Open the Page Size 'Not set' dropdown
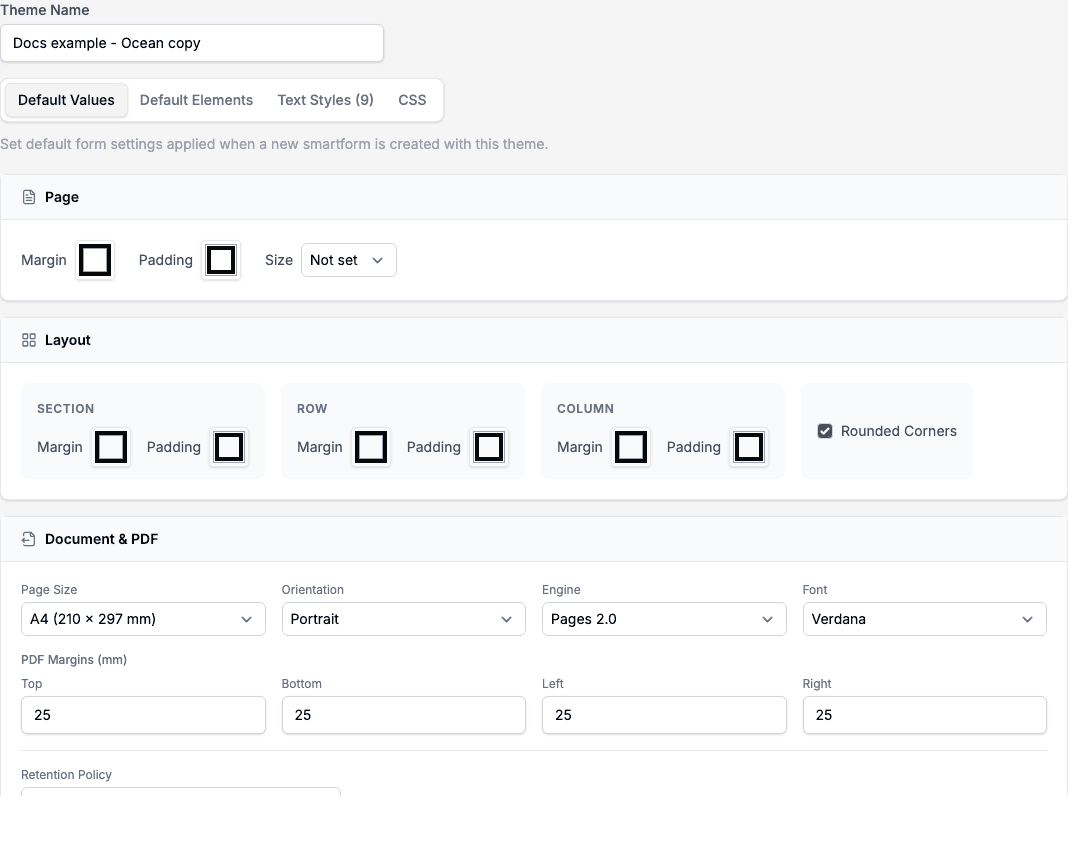This screenshot has width=1068, height=842. click(x=349, y=260)
